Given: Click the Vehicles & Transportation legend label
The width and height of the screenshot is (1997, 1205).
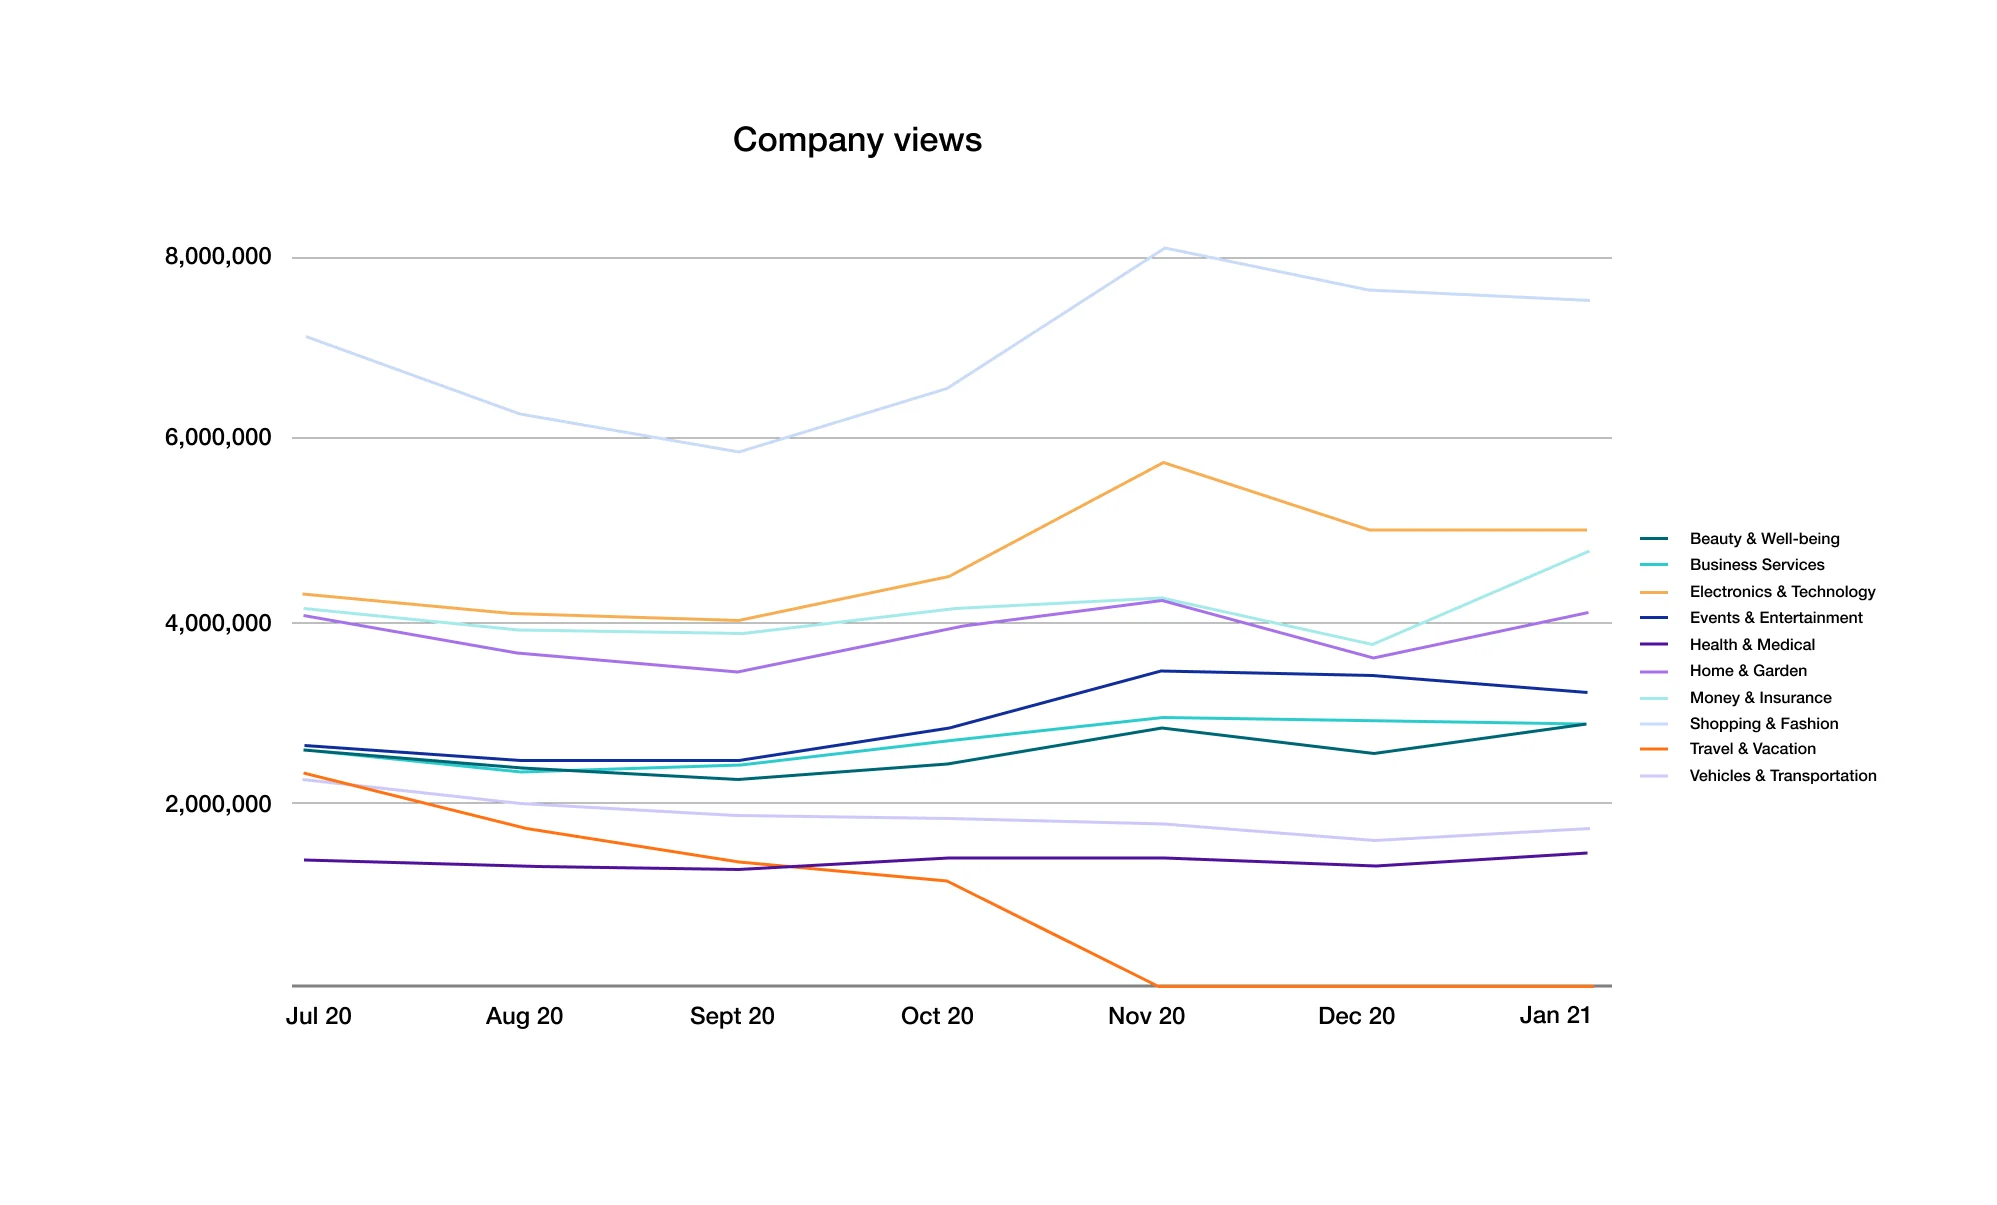Looking at the screenshot, I should [x=1782, y=776].
